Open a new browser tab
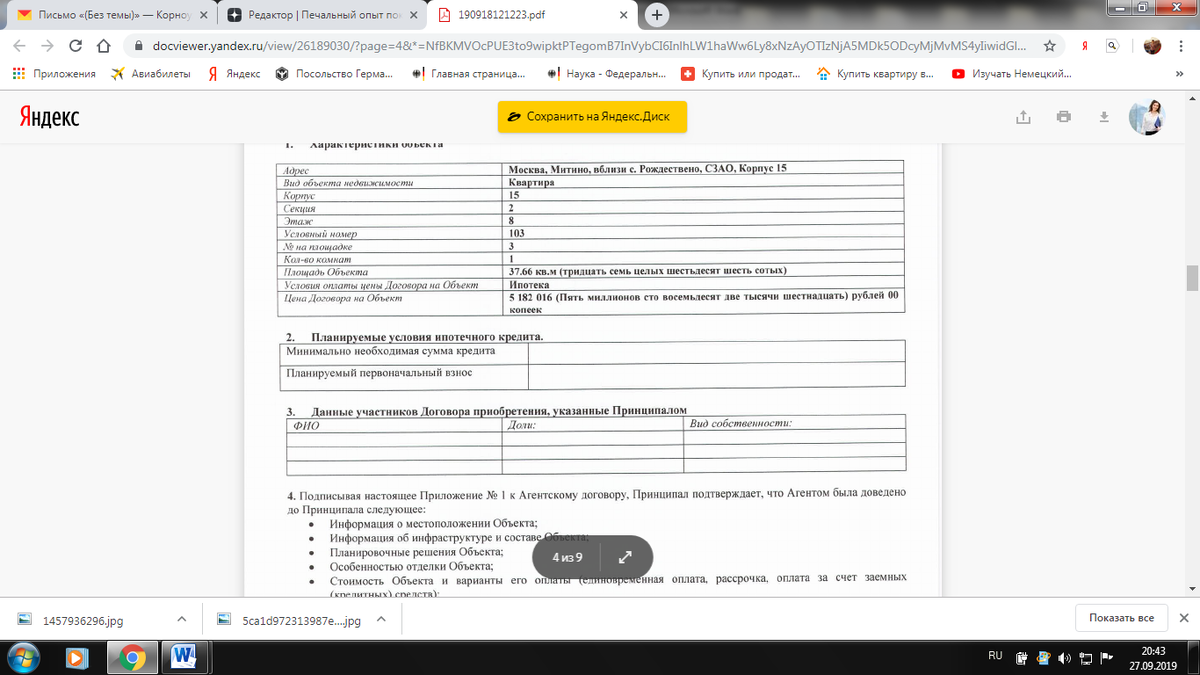 point(657,15)
